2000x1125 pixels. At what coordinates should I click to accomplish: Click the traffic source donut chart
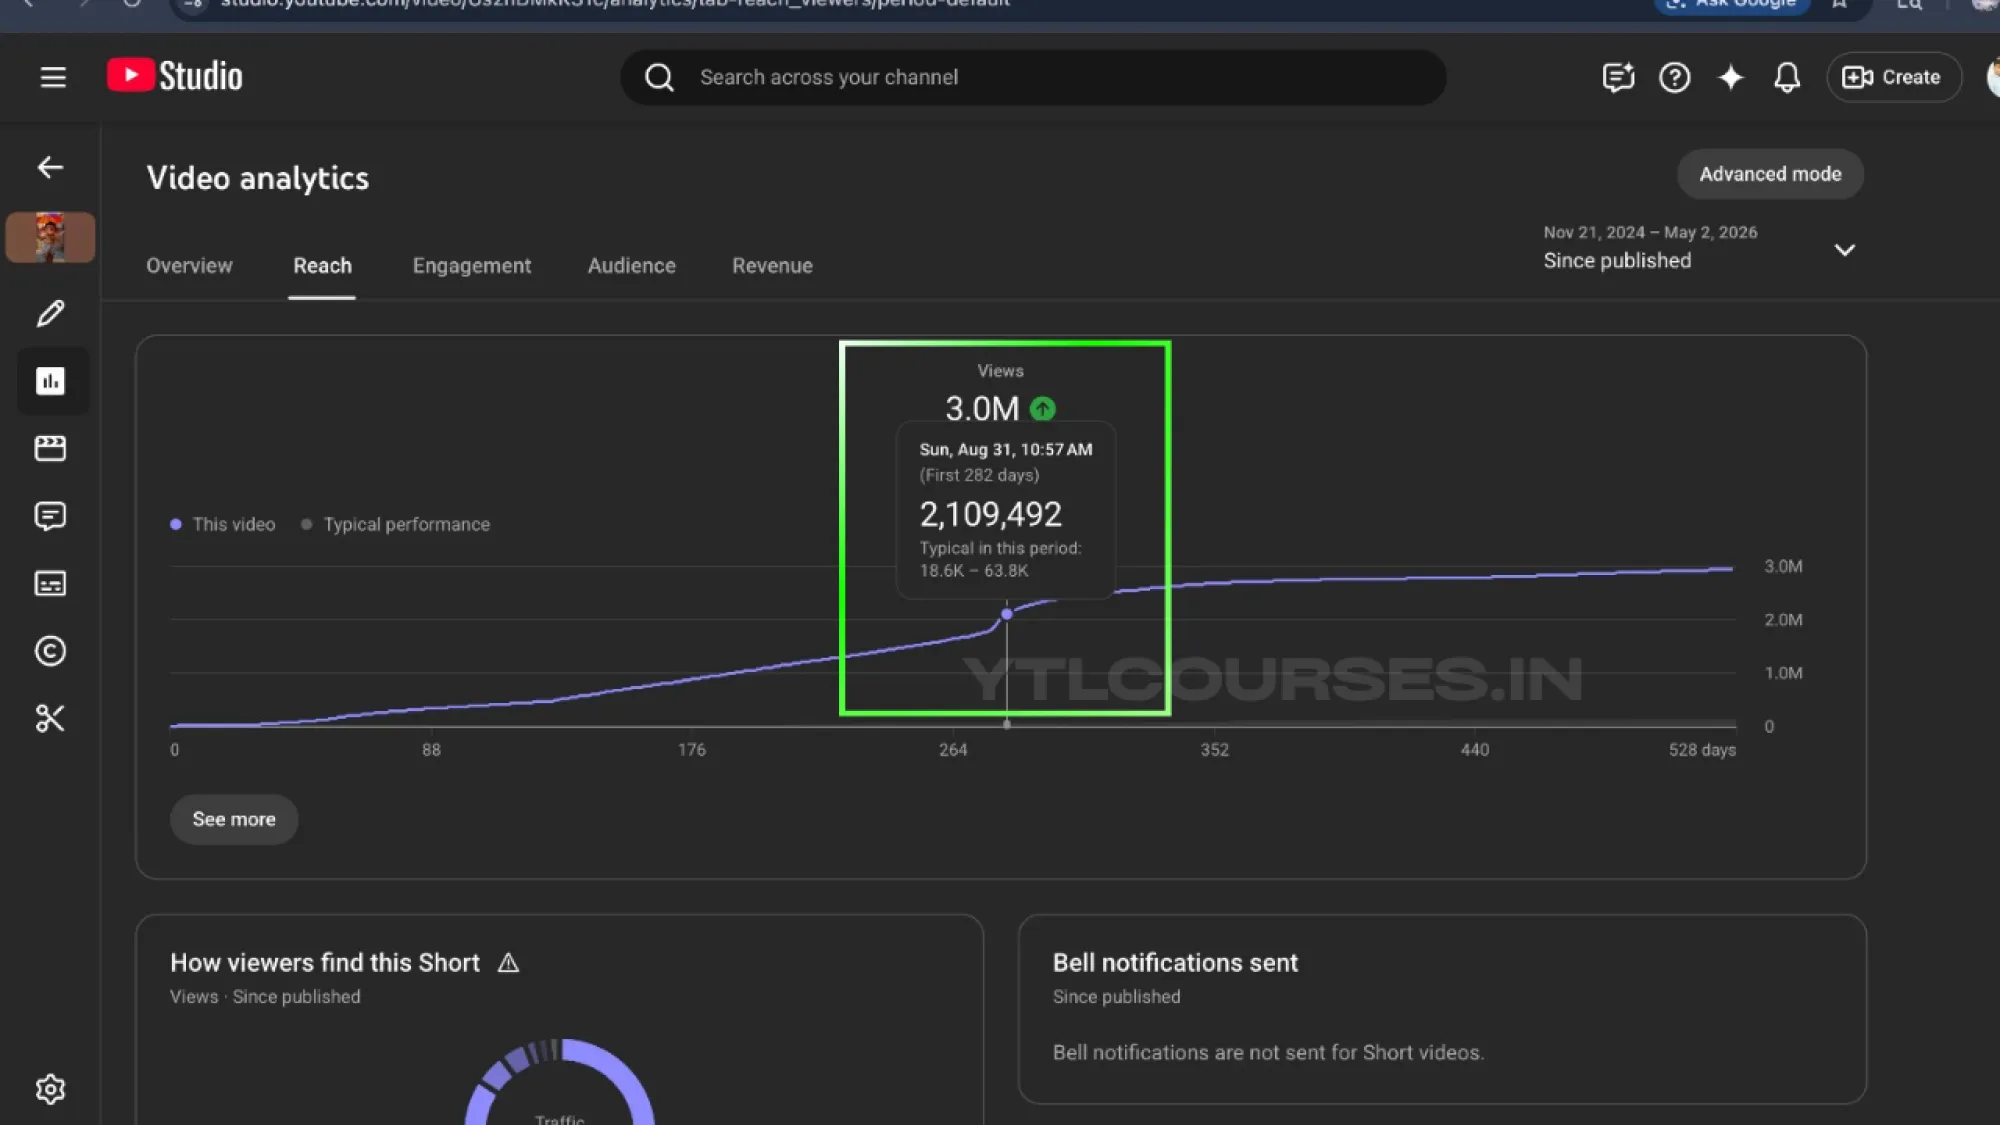coord(560,1082)
